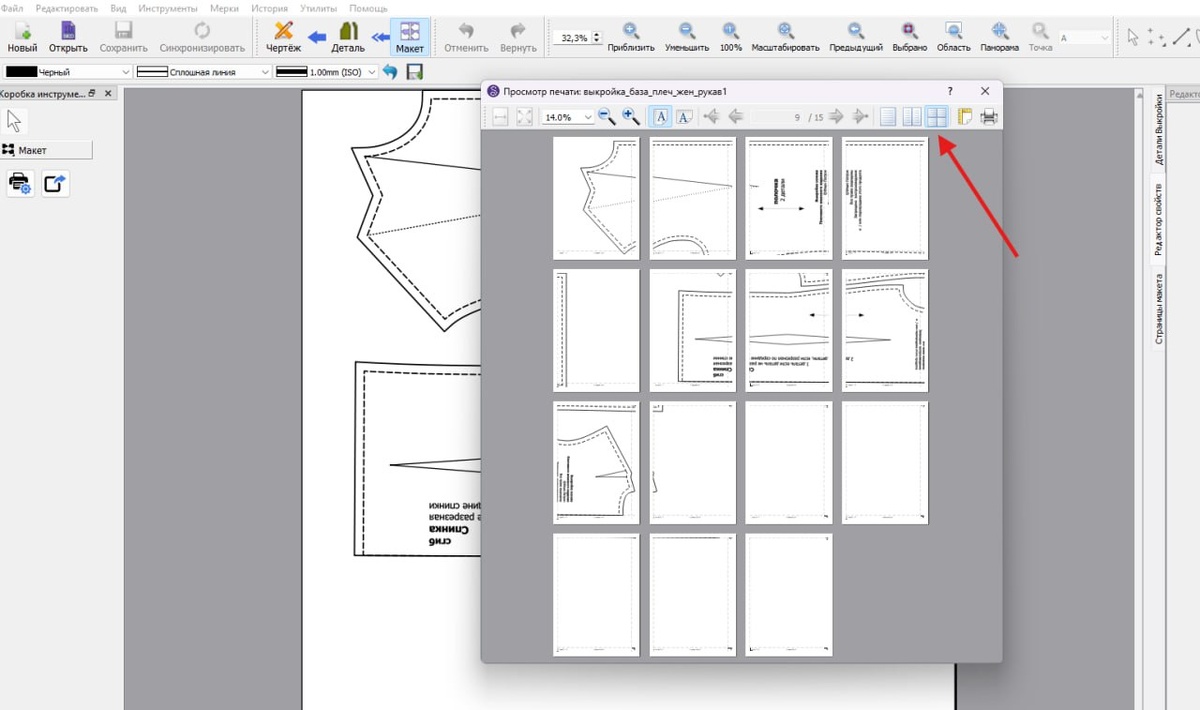
Task: Show overview of all pages in preview
Action: (x=936, y=117)
